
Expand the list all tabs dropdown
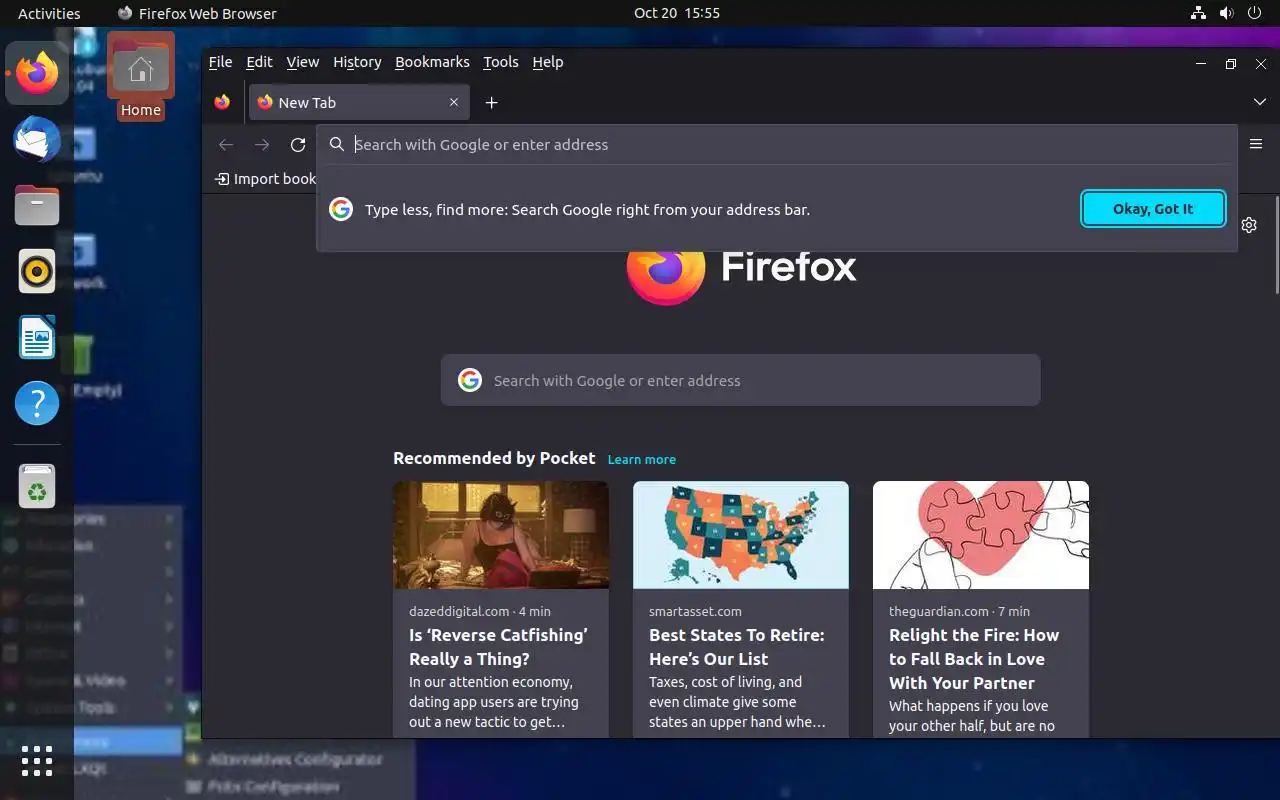1260,102
